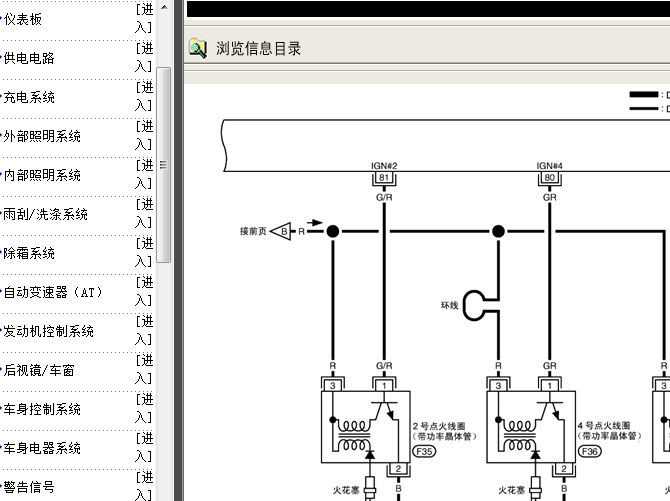Click [进入] link beside 外部照明系统

[144, 135]
